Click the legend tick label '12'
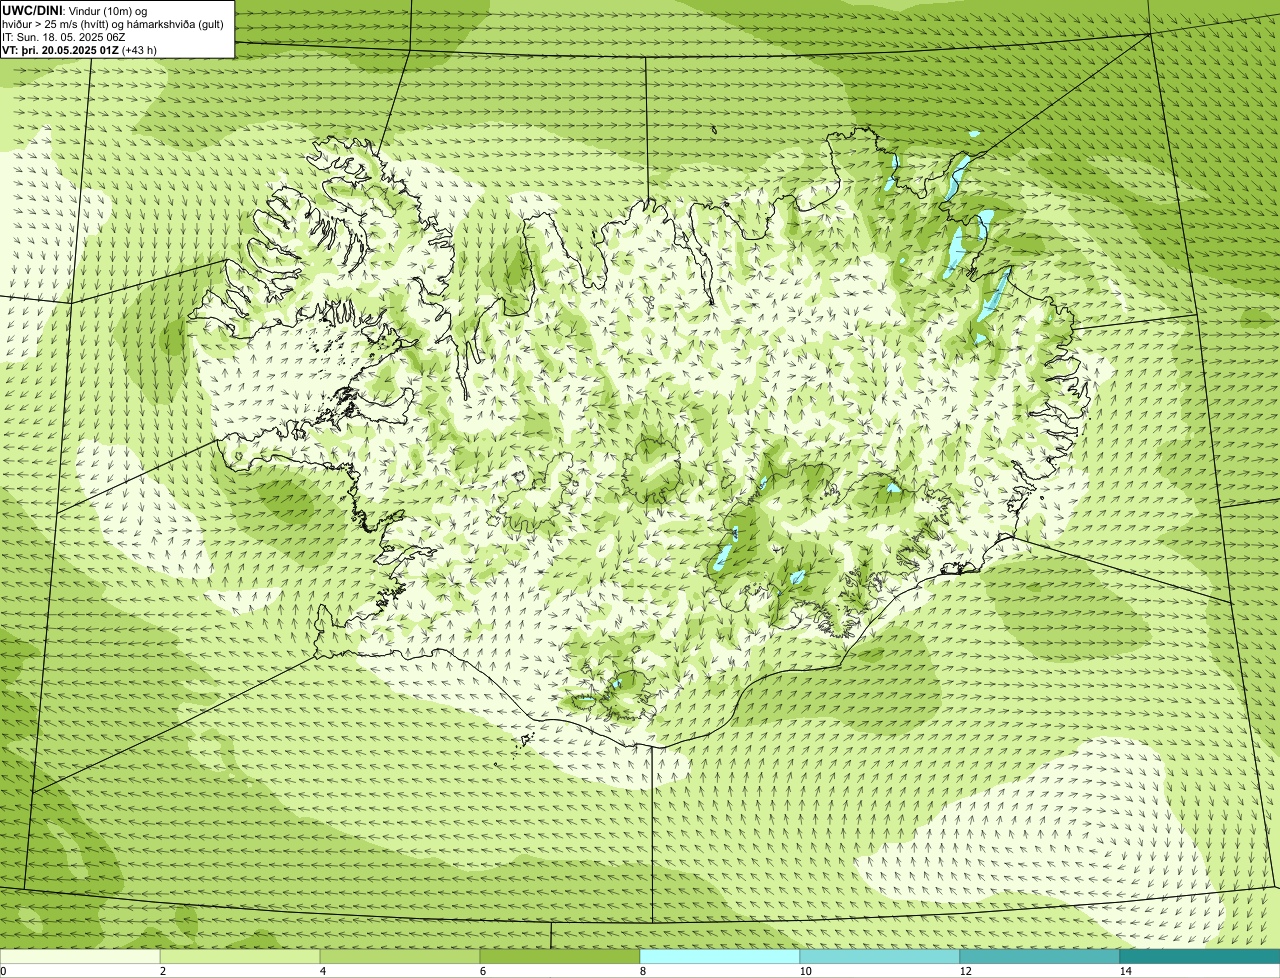The height and width of the screenshot is (978, 1280). click(965, 971)
